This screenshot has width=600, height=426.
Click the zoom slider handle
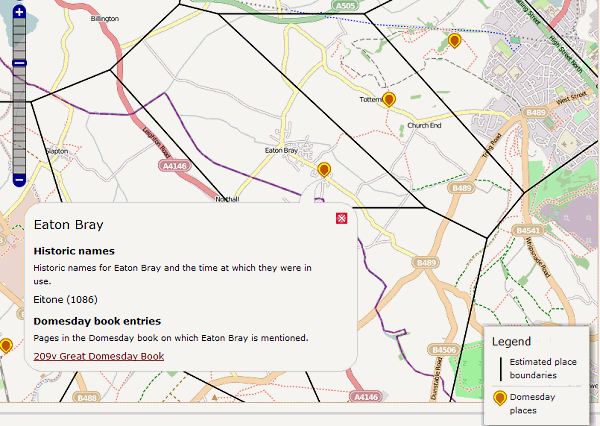pos(19,64)
